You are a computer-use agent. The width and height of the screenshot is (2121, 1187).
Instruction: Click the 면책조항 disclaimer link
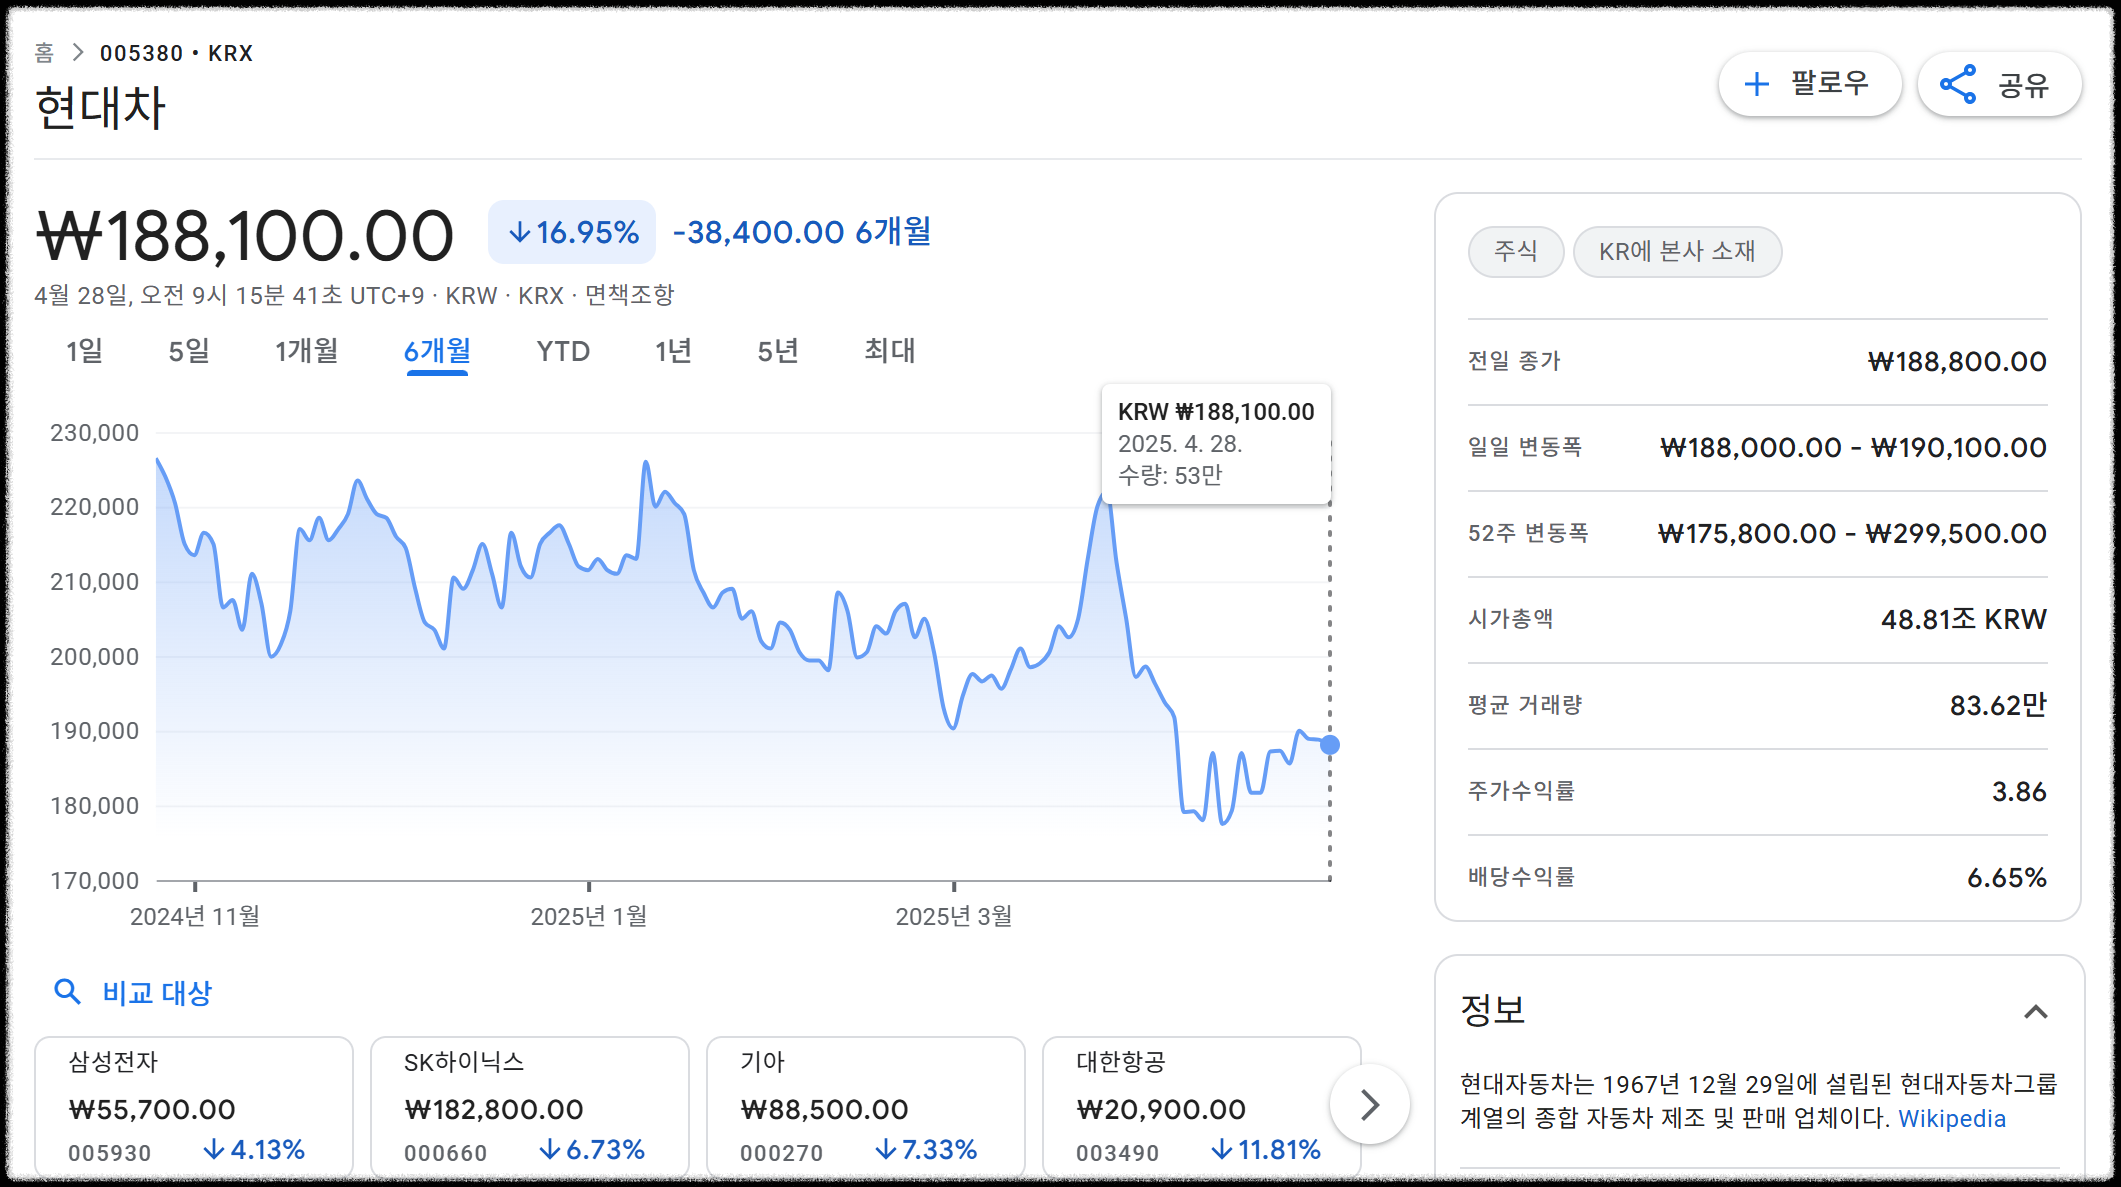pos(629,295)
